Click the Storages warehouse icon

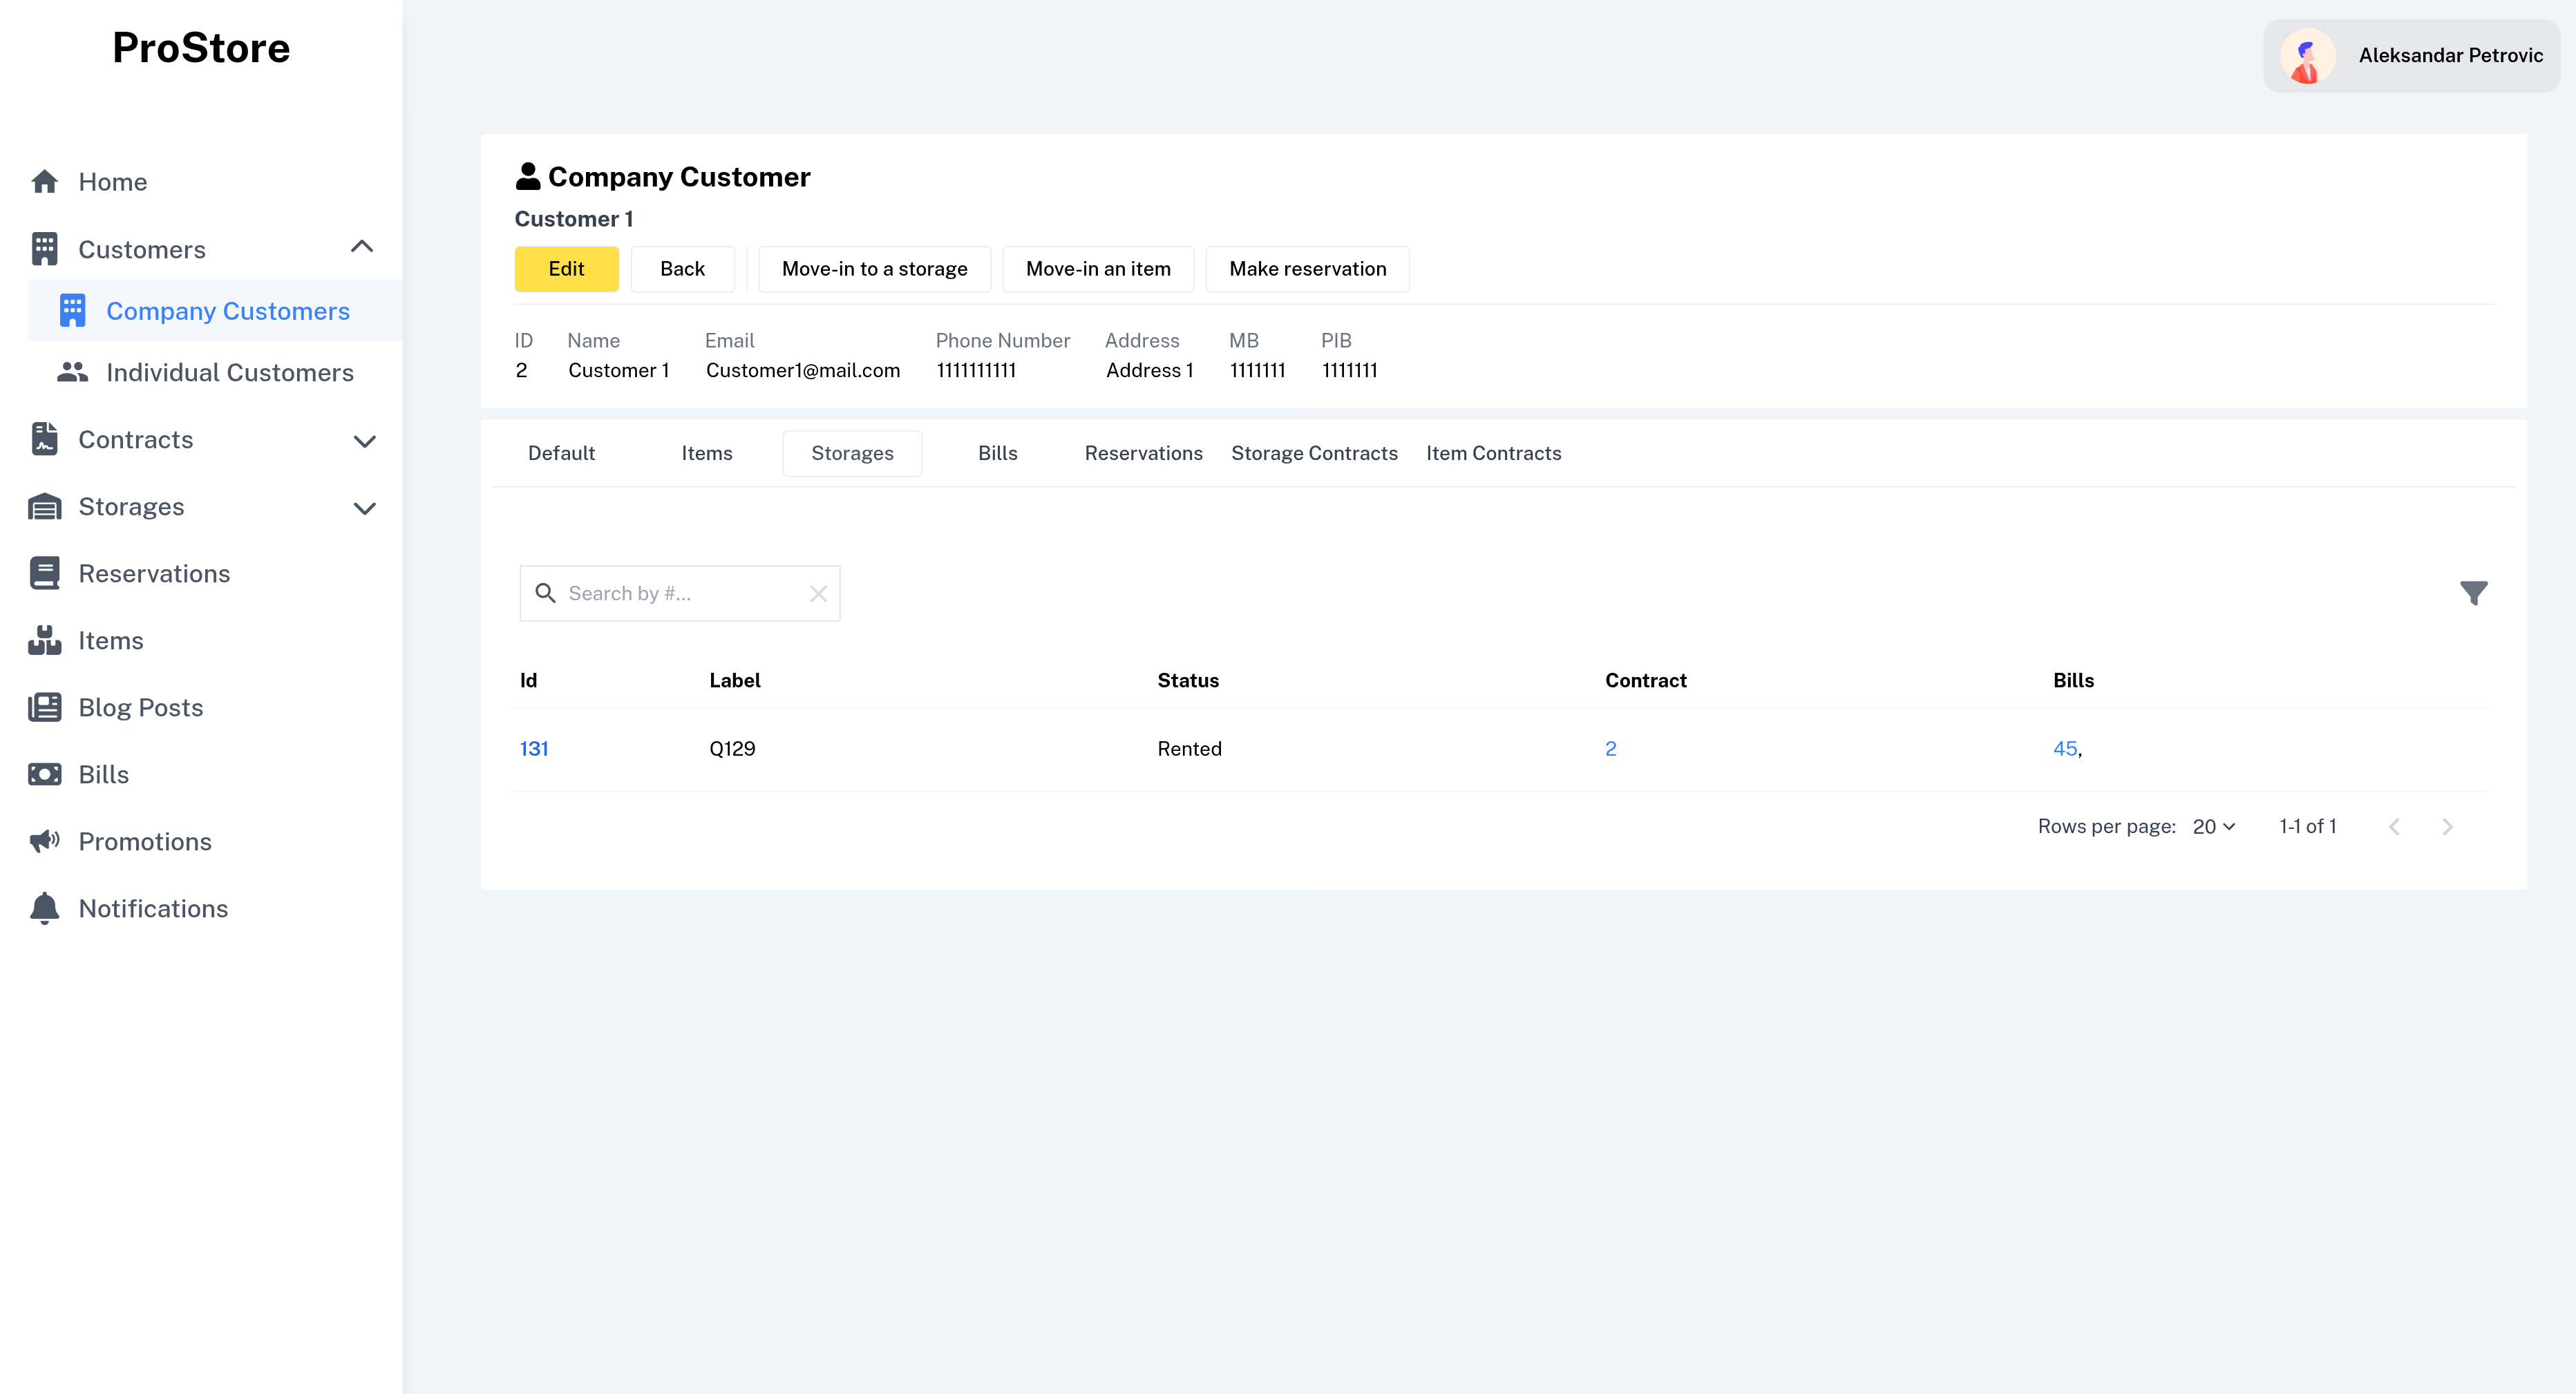(x=44, y=507)
